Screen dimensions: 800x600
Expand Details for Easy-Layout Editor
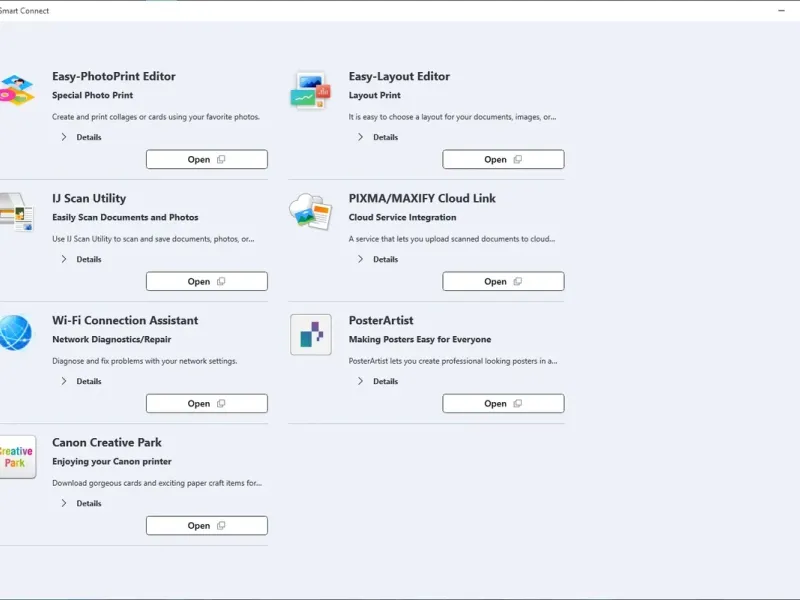[x=378, y=137]
